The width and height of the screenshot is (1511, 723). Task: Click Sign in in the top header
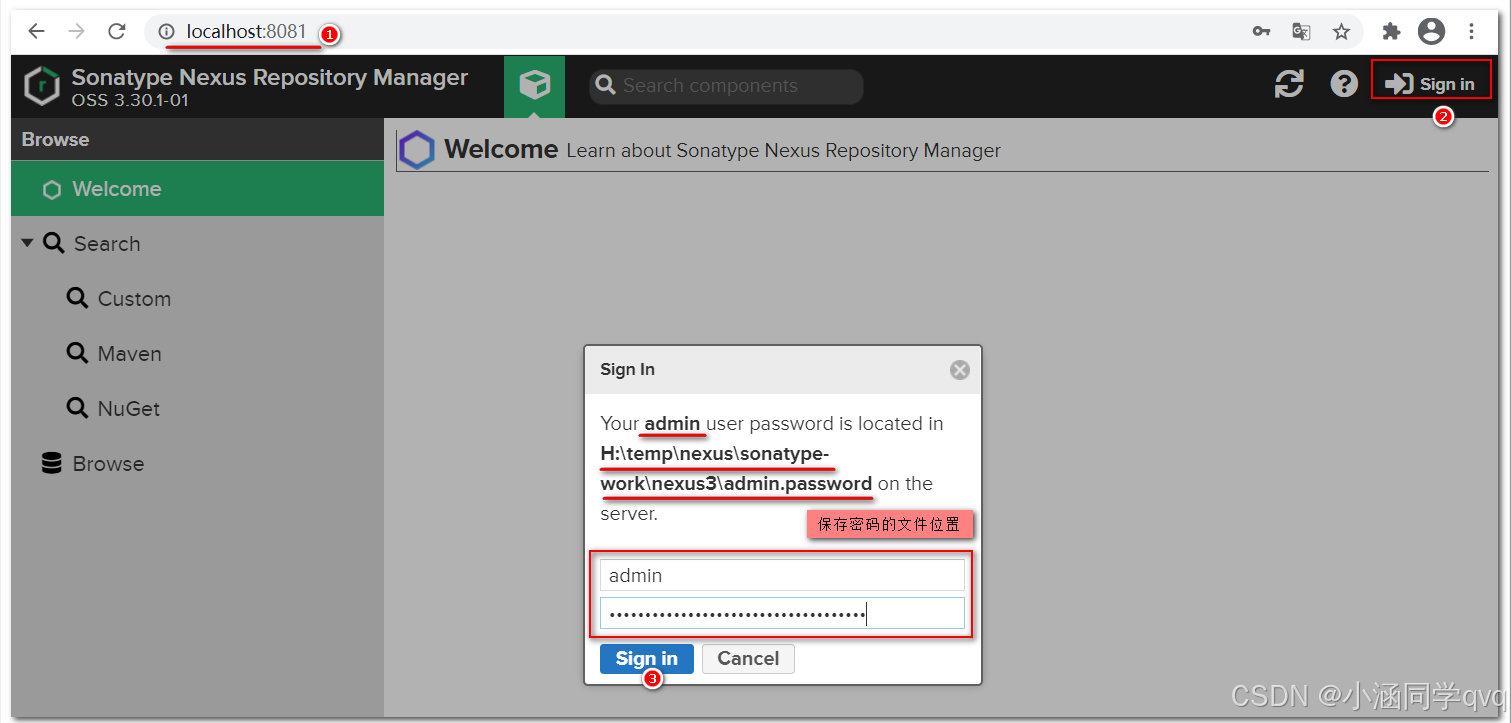[x=1431, y=84]
